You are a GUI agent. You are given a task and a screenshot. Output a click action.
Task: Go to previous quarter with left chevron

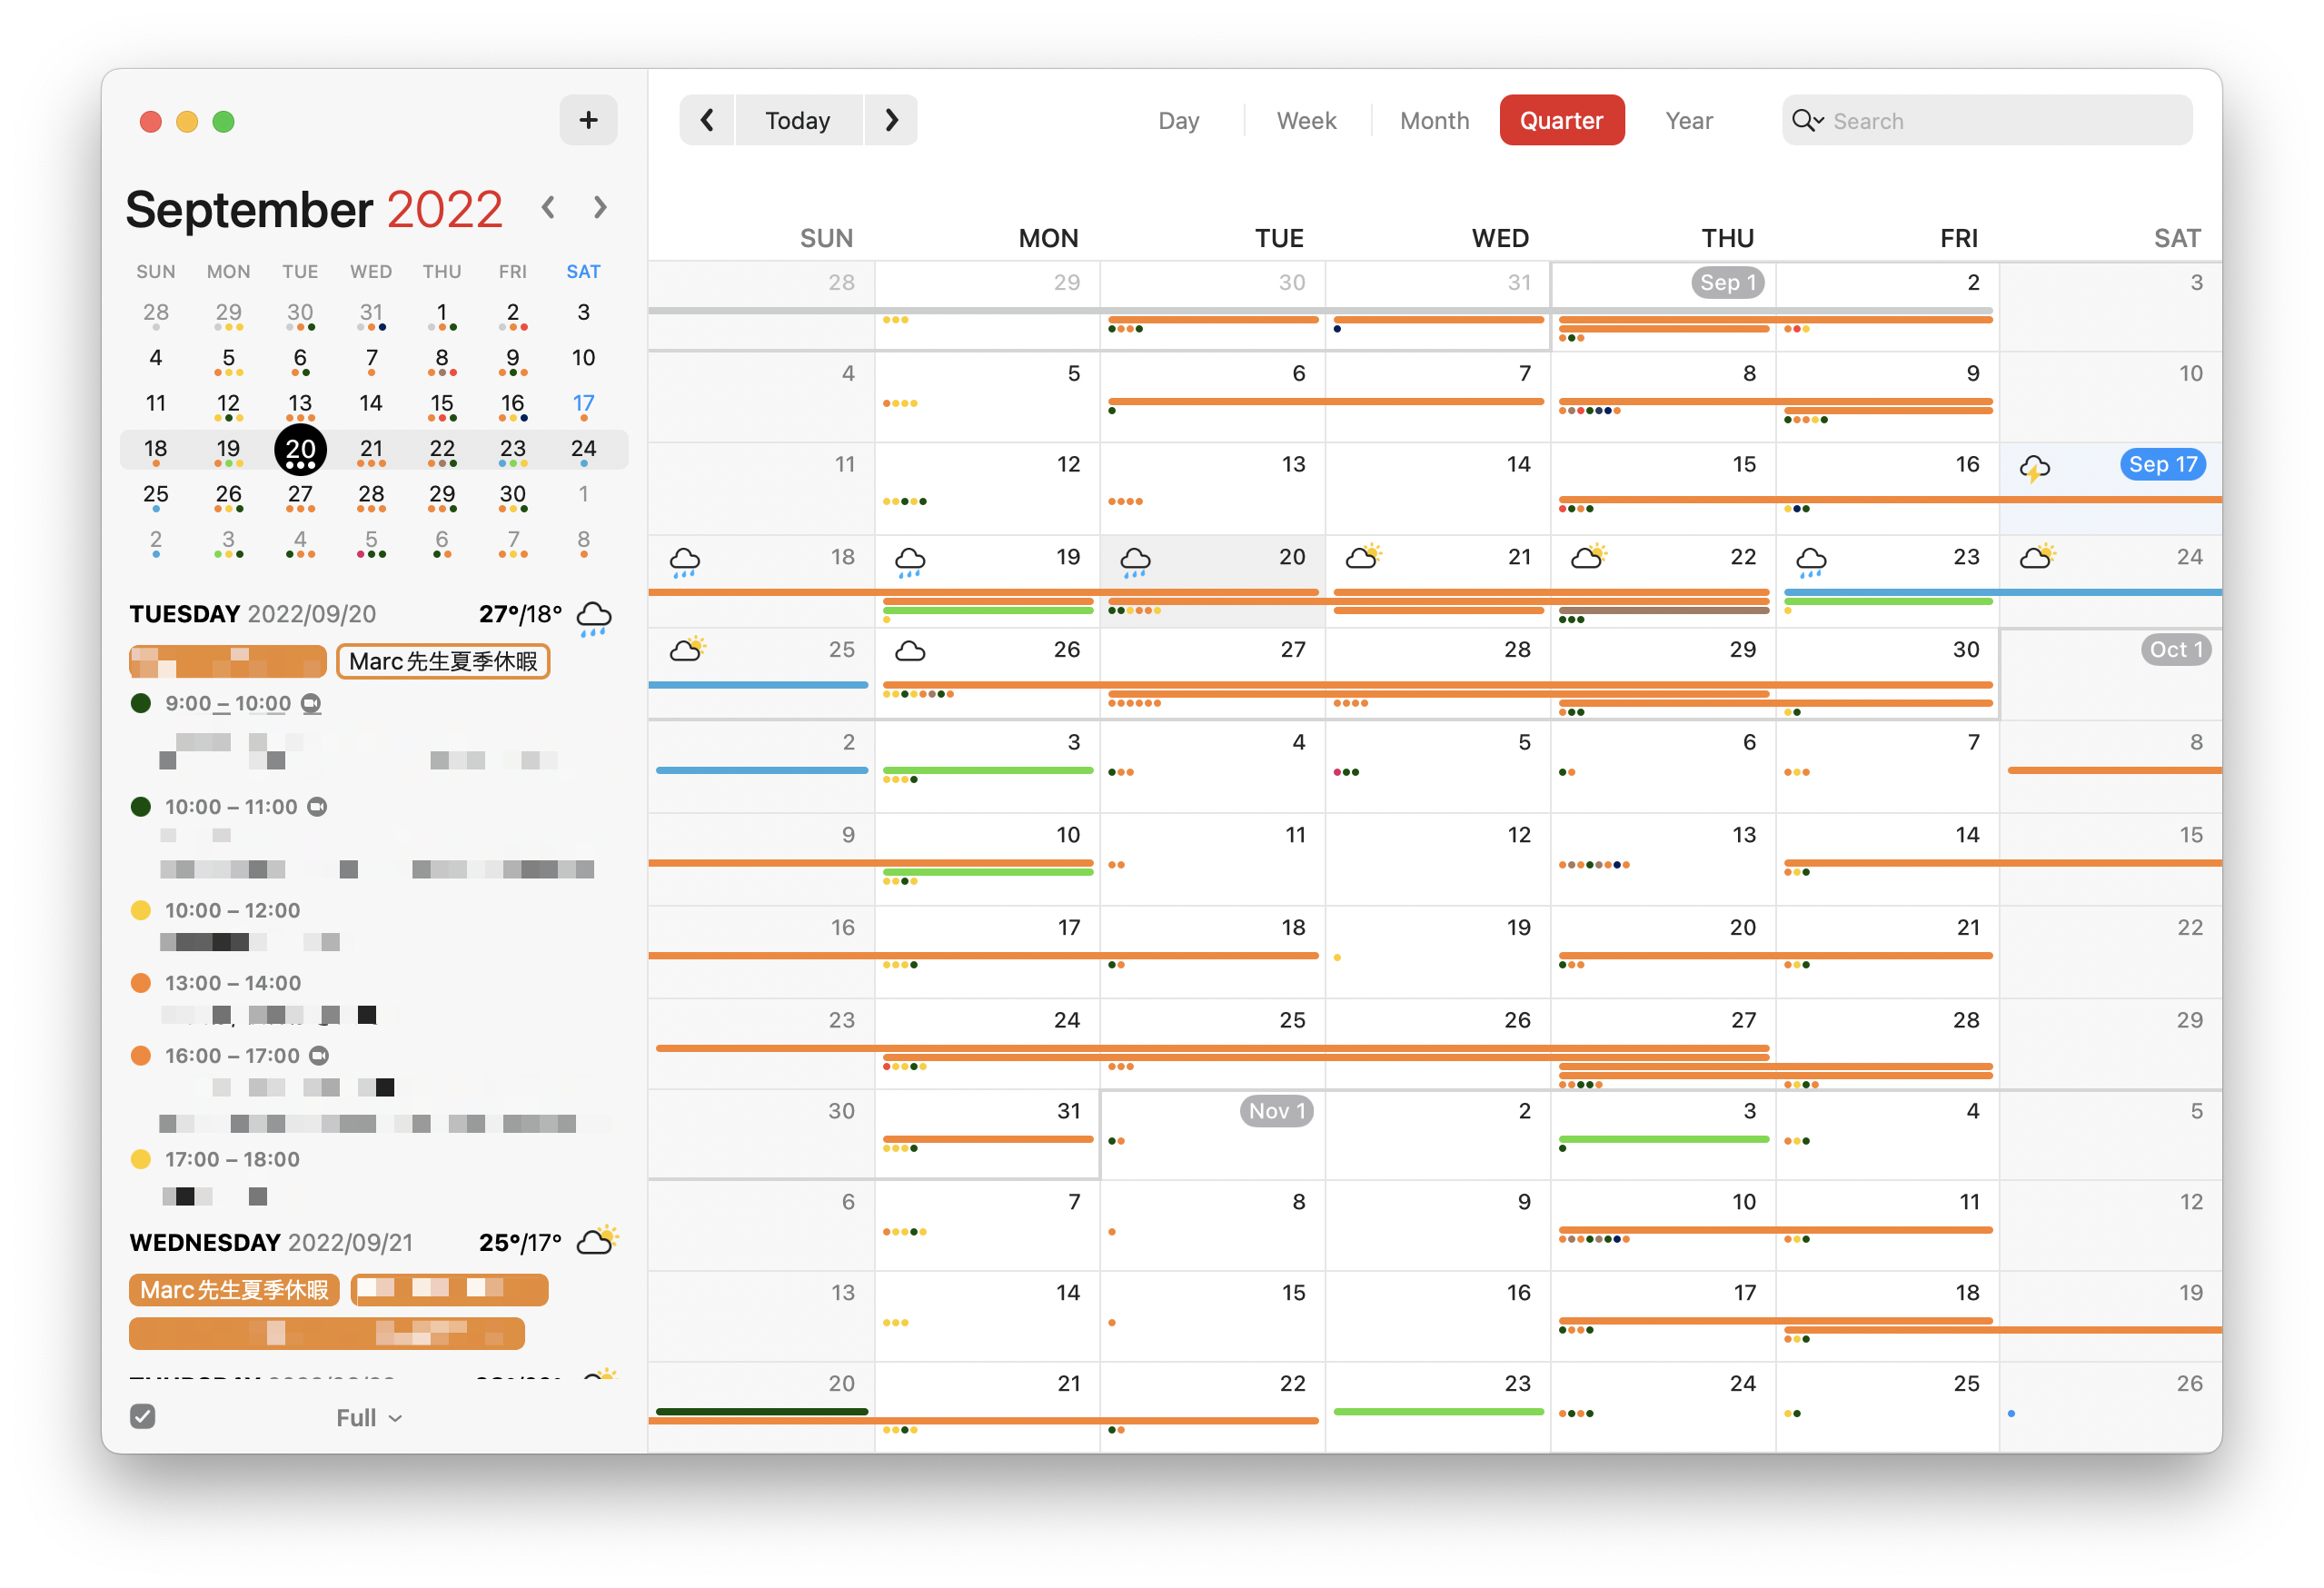point(707,121)
